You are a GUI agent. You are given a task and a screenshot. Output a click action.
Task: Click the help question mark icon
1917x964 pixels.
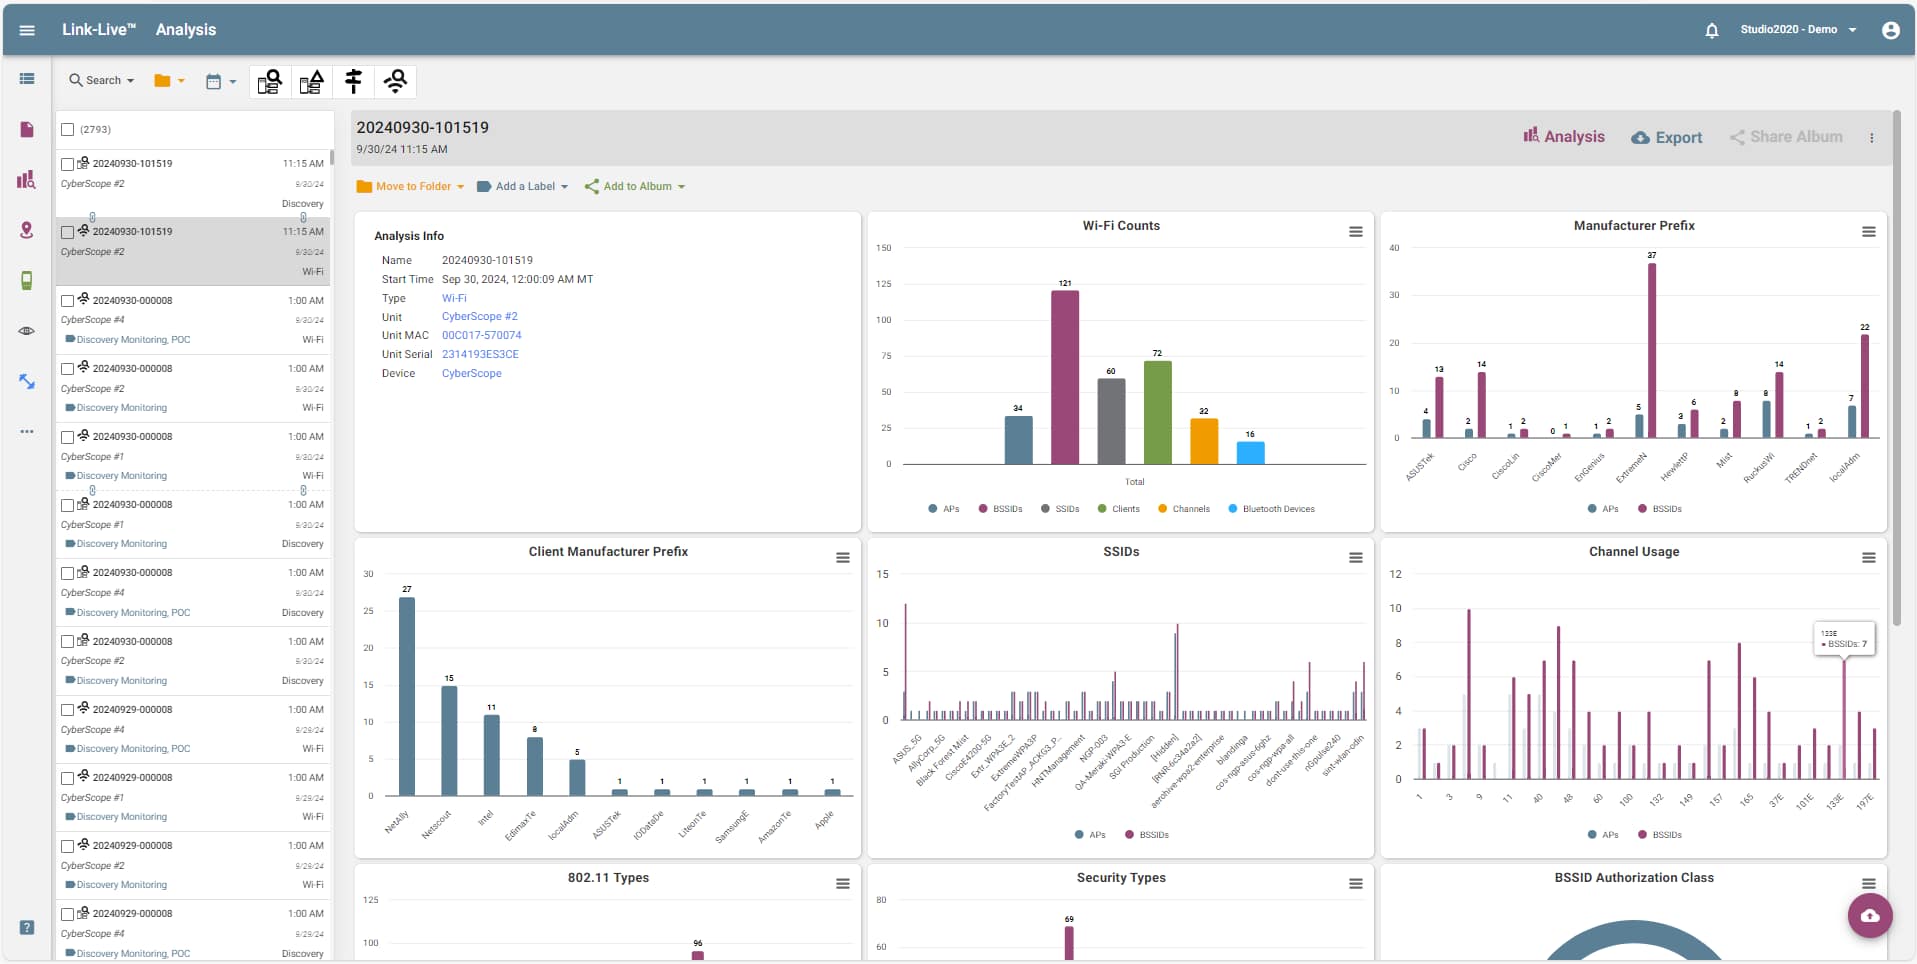coord(27,927)
